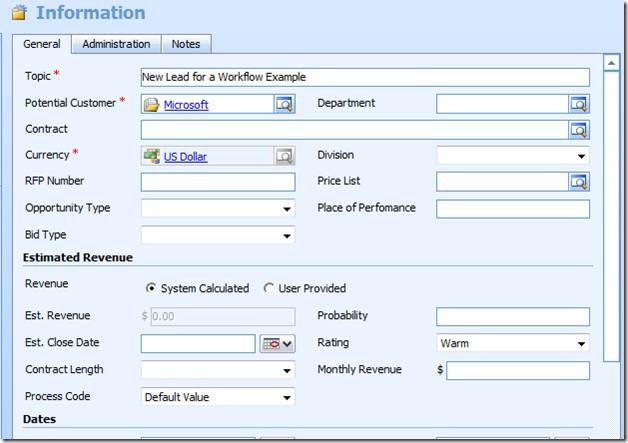Click the Department lookup icon
The width and height of the screenshot is (628, 443).
[x=579, y=103]
